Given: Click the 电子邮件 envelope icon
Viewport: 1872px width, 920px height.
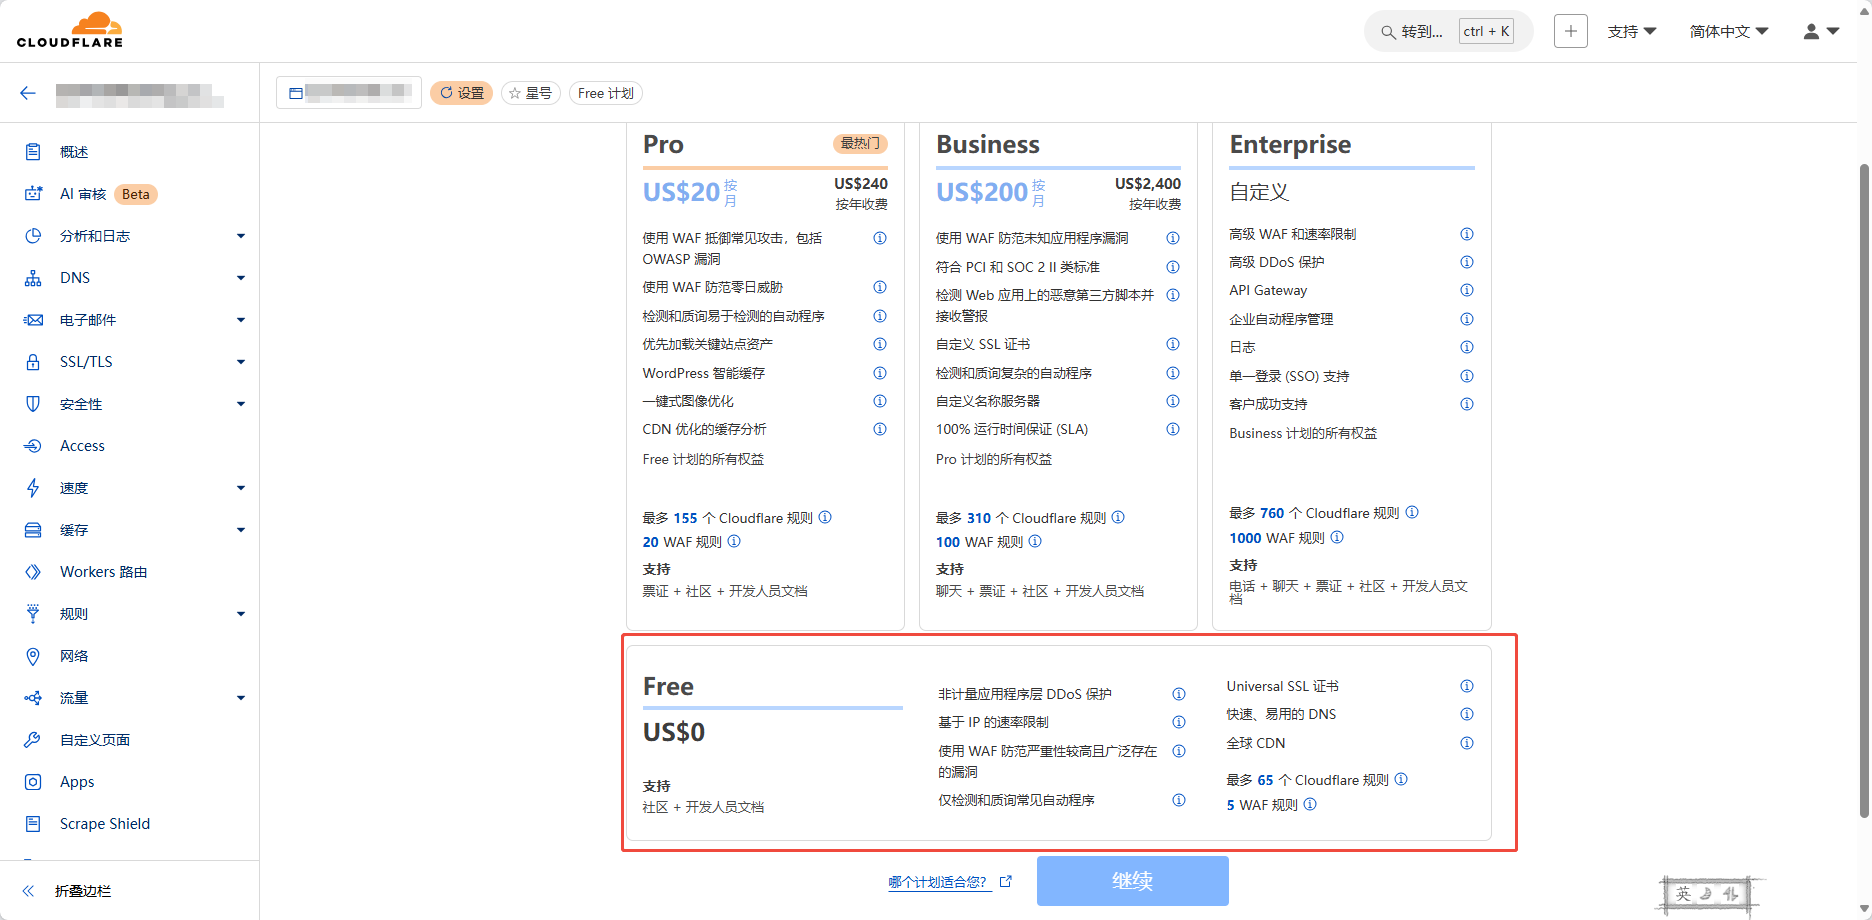Looking at the screenshot, I should (33, 320).
